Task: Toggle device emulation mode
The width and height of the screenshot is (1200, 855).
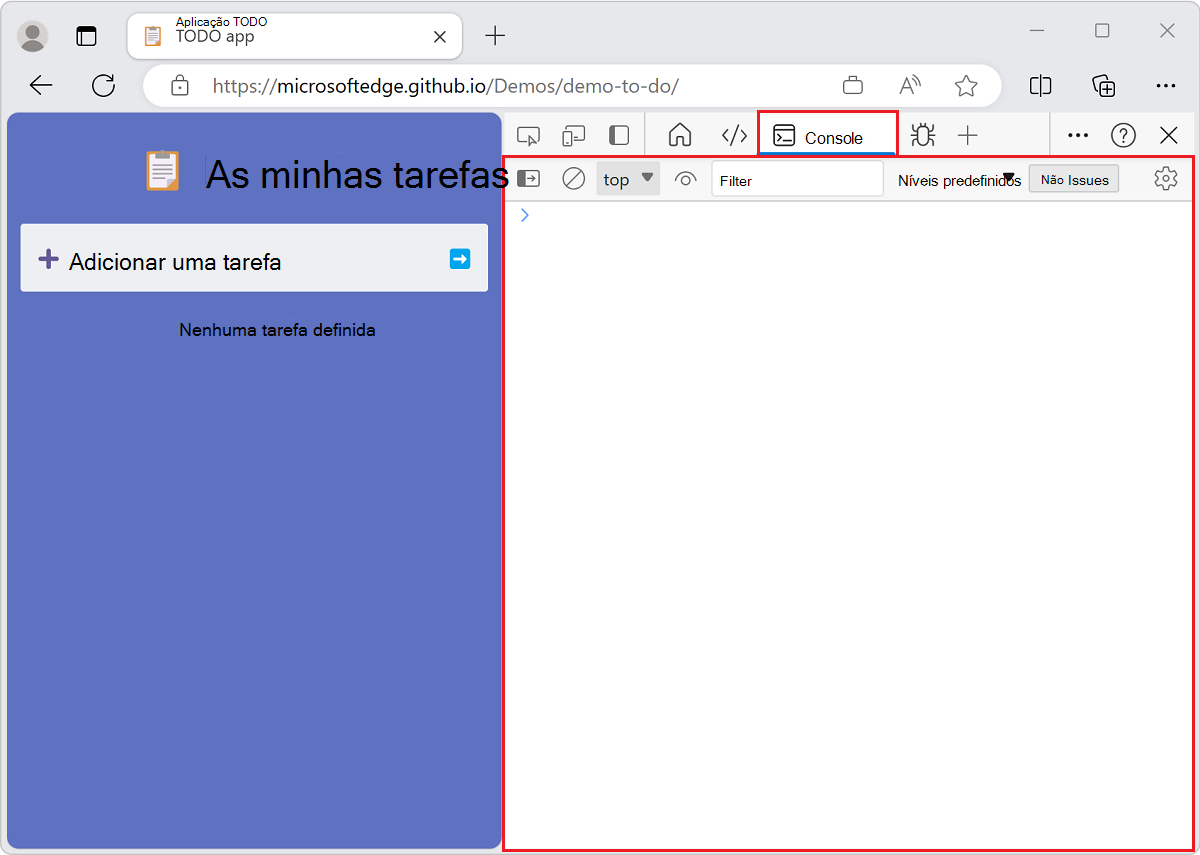Action: (x=573, y=135)
